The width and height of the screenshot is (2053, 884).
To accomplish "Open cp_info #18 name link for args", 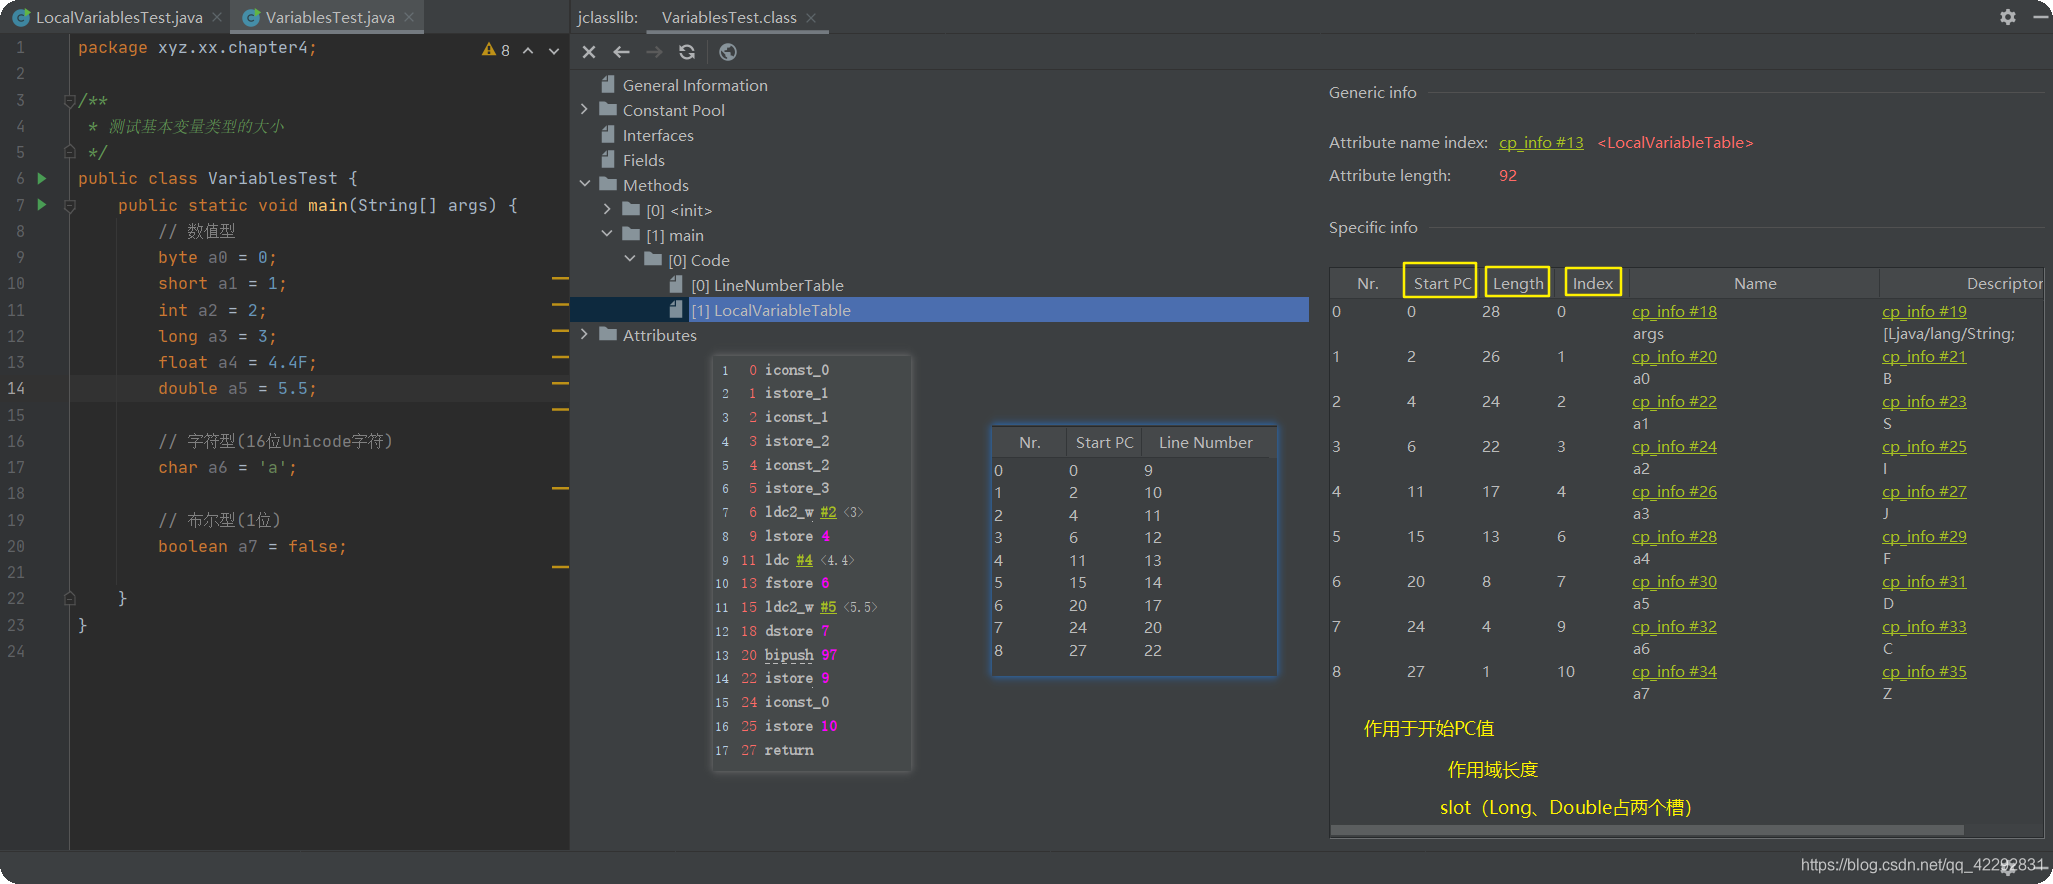I will (1674, 311).
